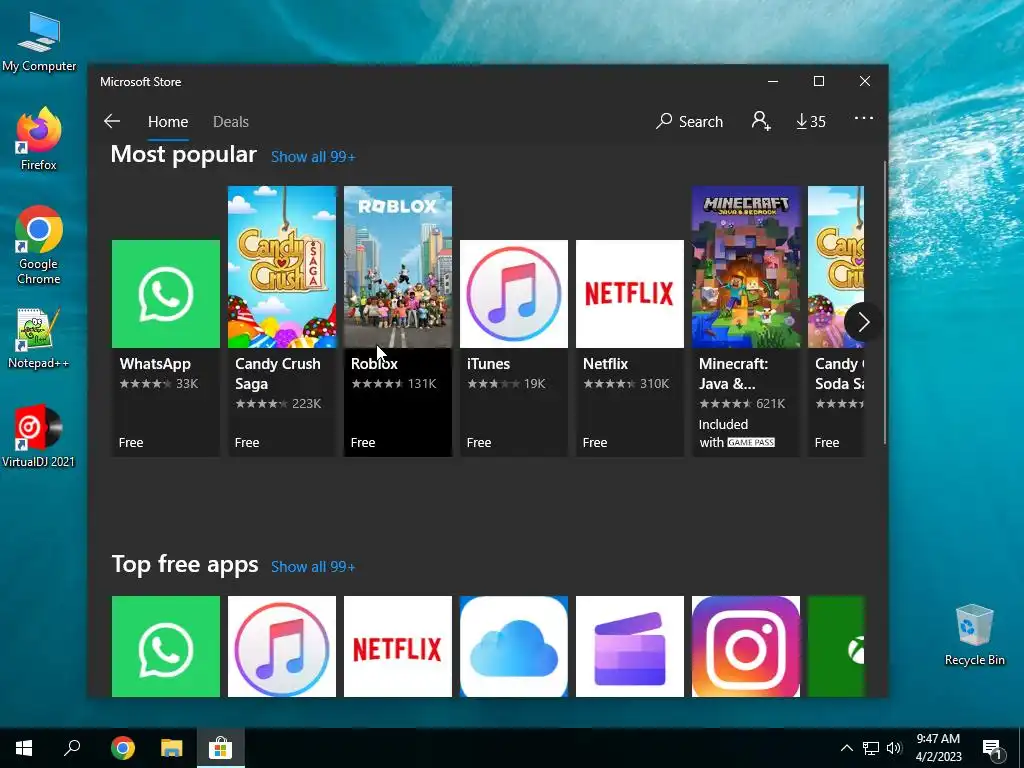Open the iCloud app icon
This screenshot has height=768, width=1024.
[514, 647]
